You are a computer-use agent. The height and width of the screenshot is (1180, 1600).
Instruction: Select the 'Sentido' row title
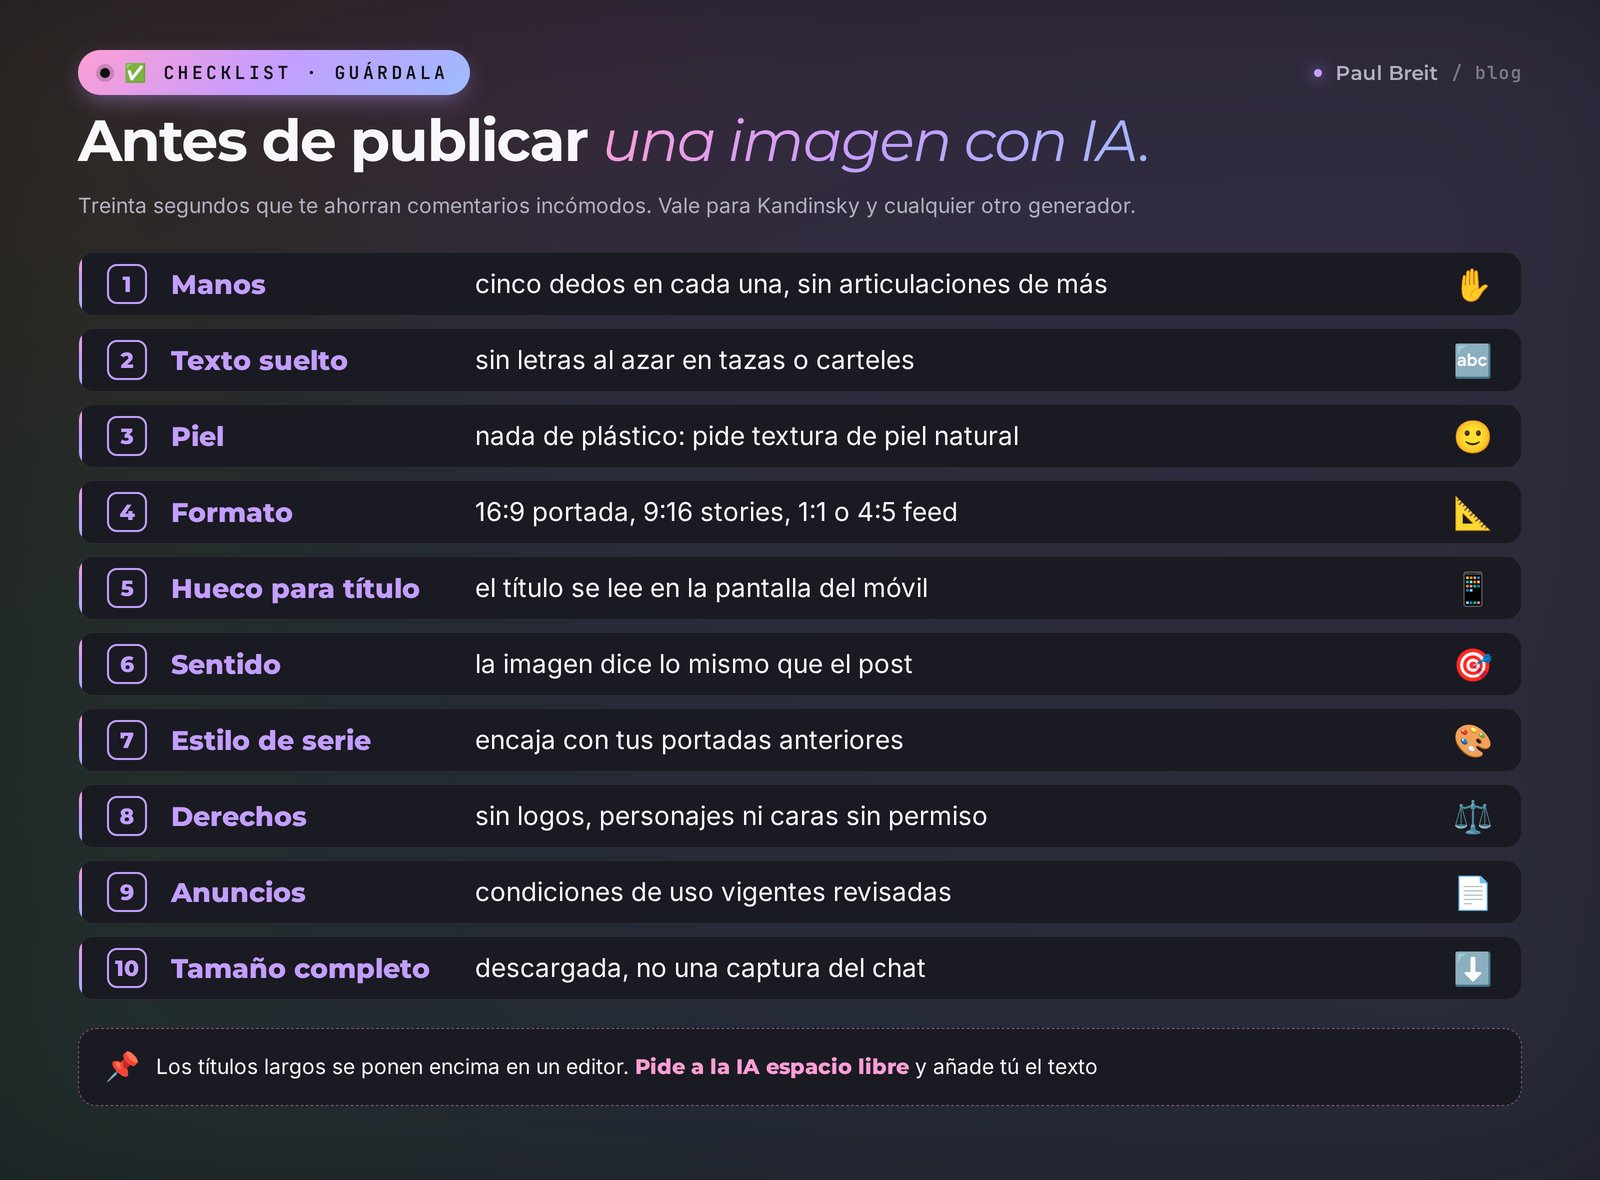[226, 665]
